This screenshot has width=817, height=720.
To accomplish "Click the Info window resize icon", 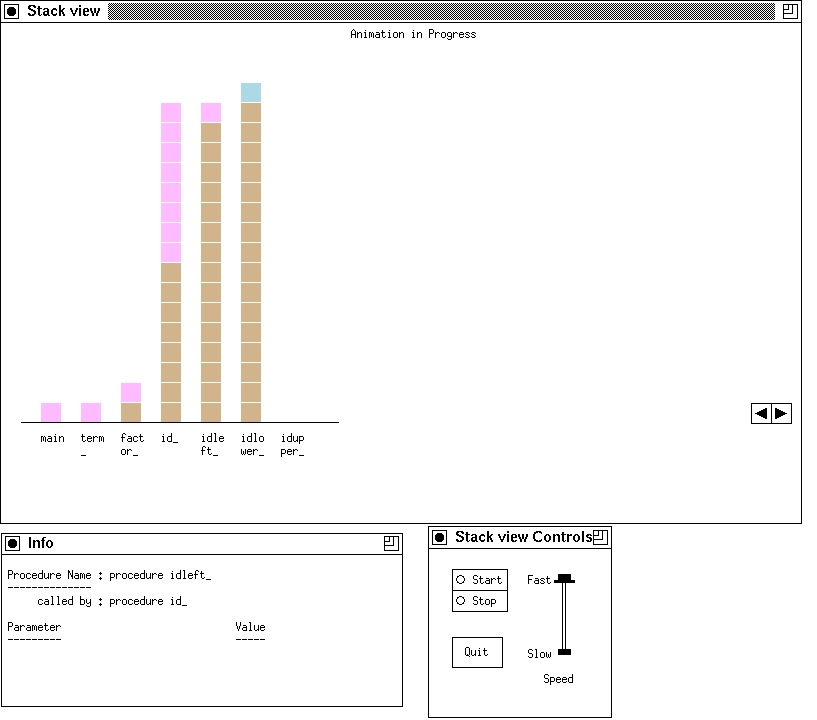I will click(x=391, y=543).
